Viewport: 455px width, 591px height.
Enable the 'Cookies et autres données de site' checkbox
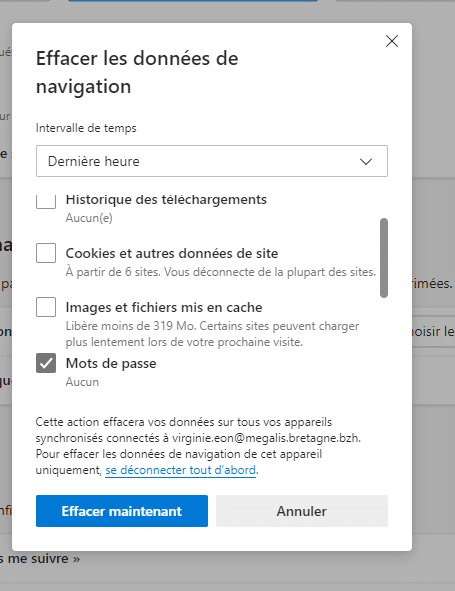46,253
